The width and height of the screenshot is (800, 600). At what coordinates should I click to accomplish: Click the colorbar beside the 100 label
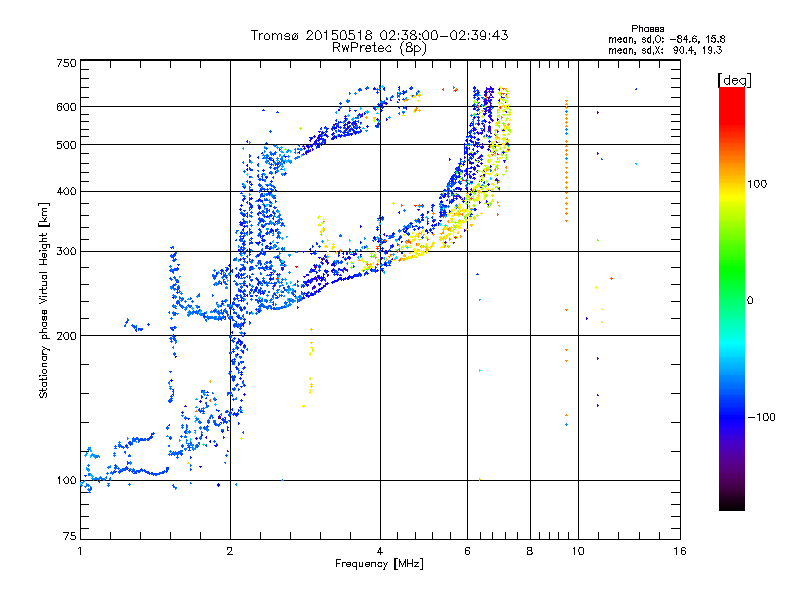pos(732,185)
